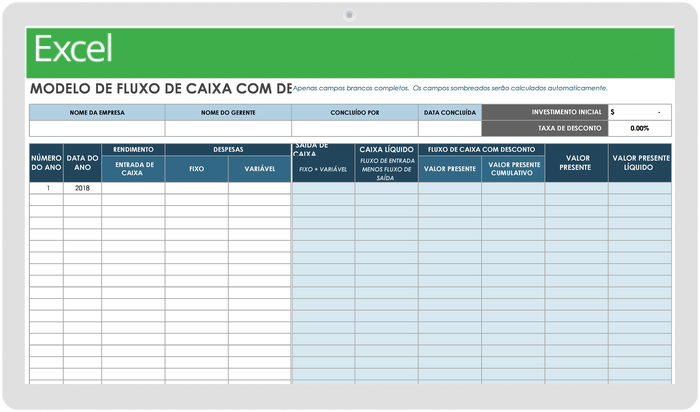Click the Investimento Inicial value cell
The width and height of the screenshot is (700, 412).
[x=639, y=113]
